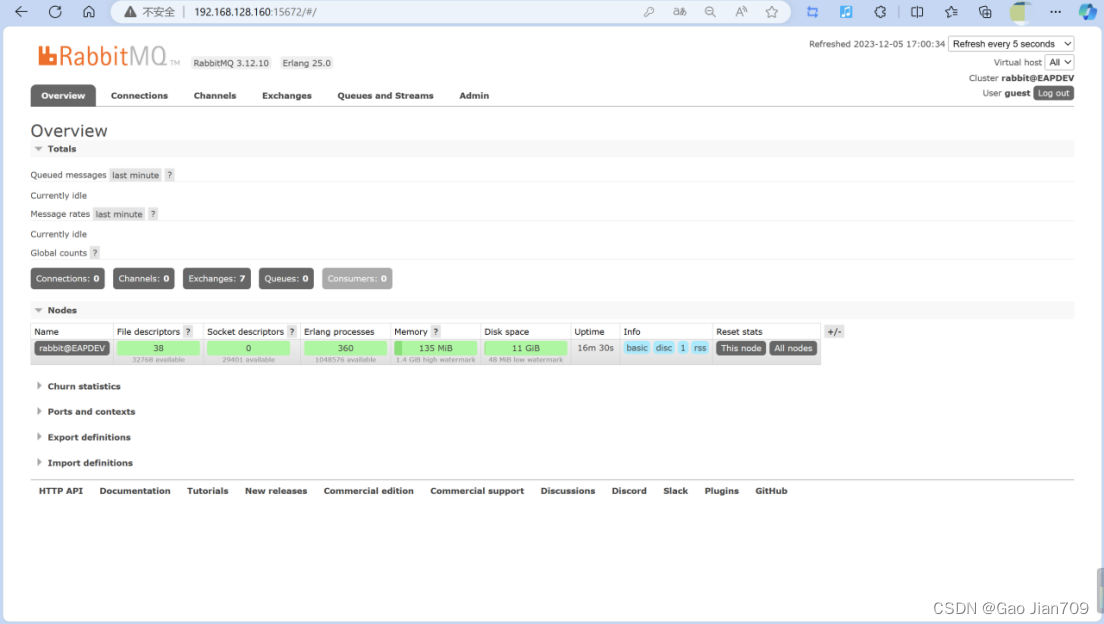The width and height of the screenshot is (1104, 624).
Task: Change Queued messages last minute range
Action: pos(135,175)
